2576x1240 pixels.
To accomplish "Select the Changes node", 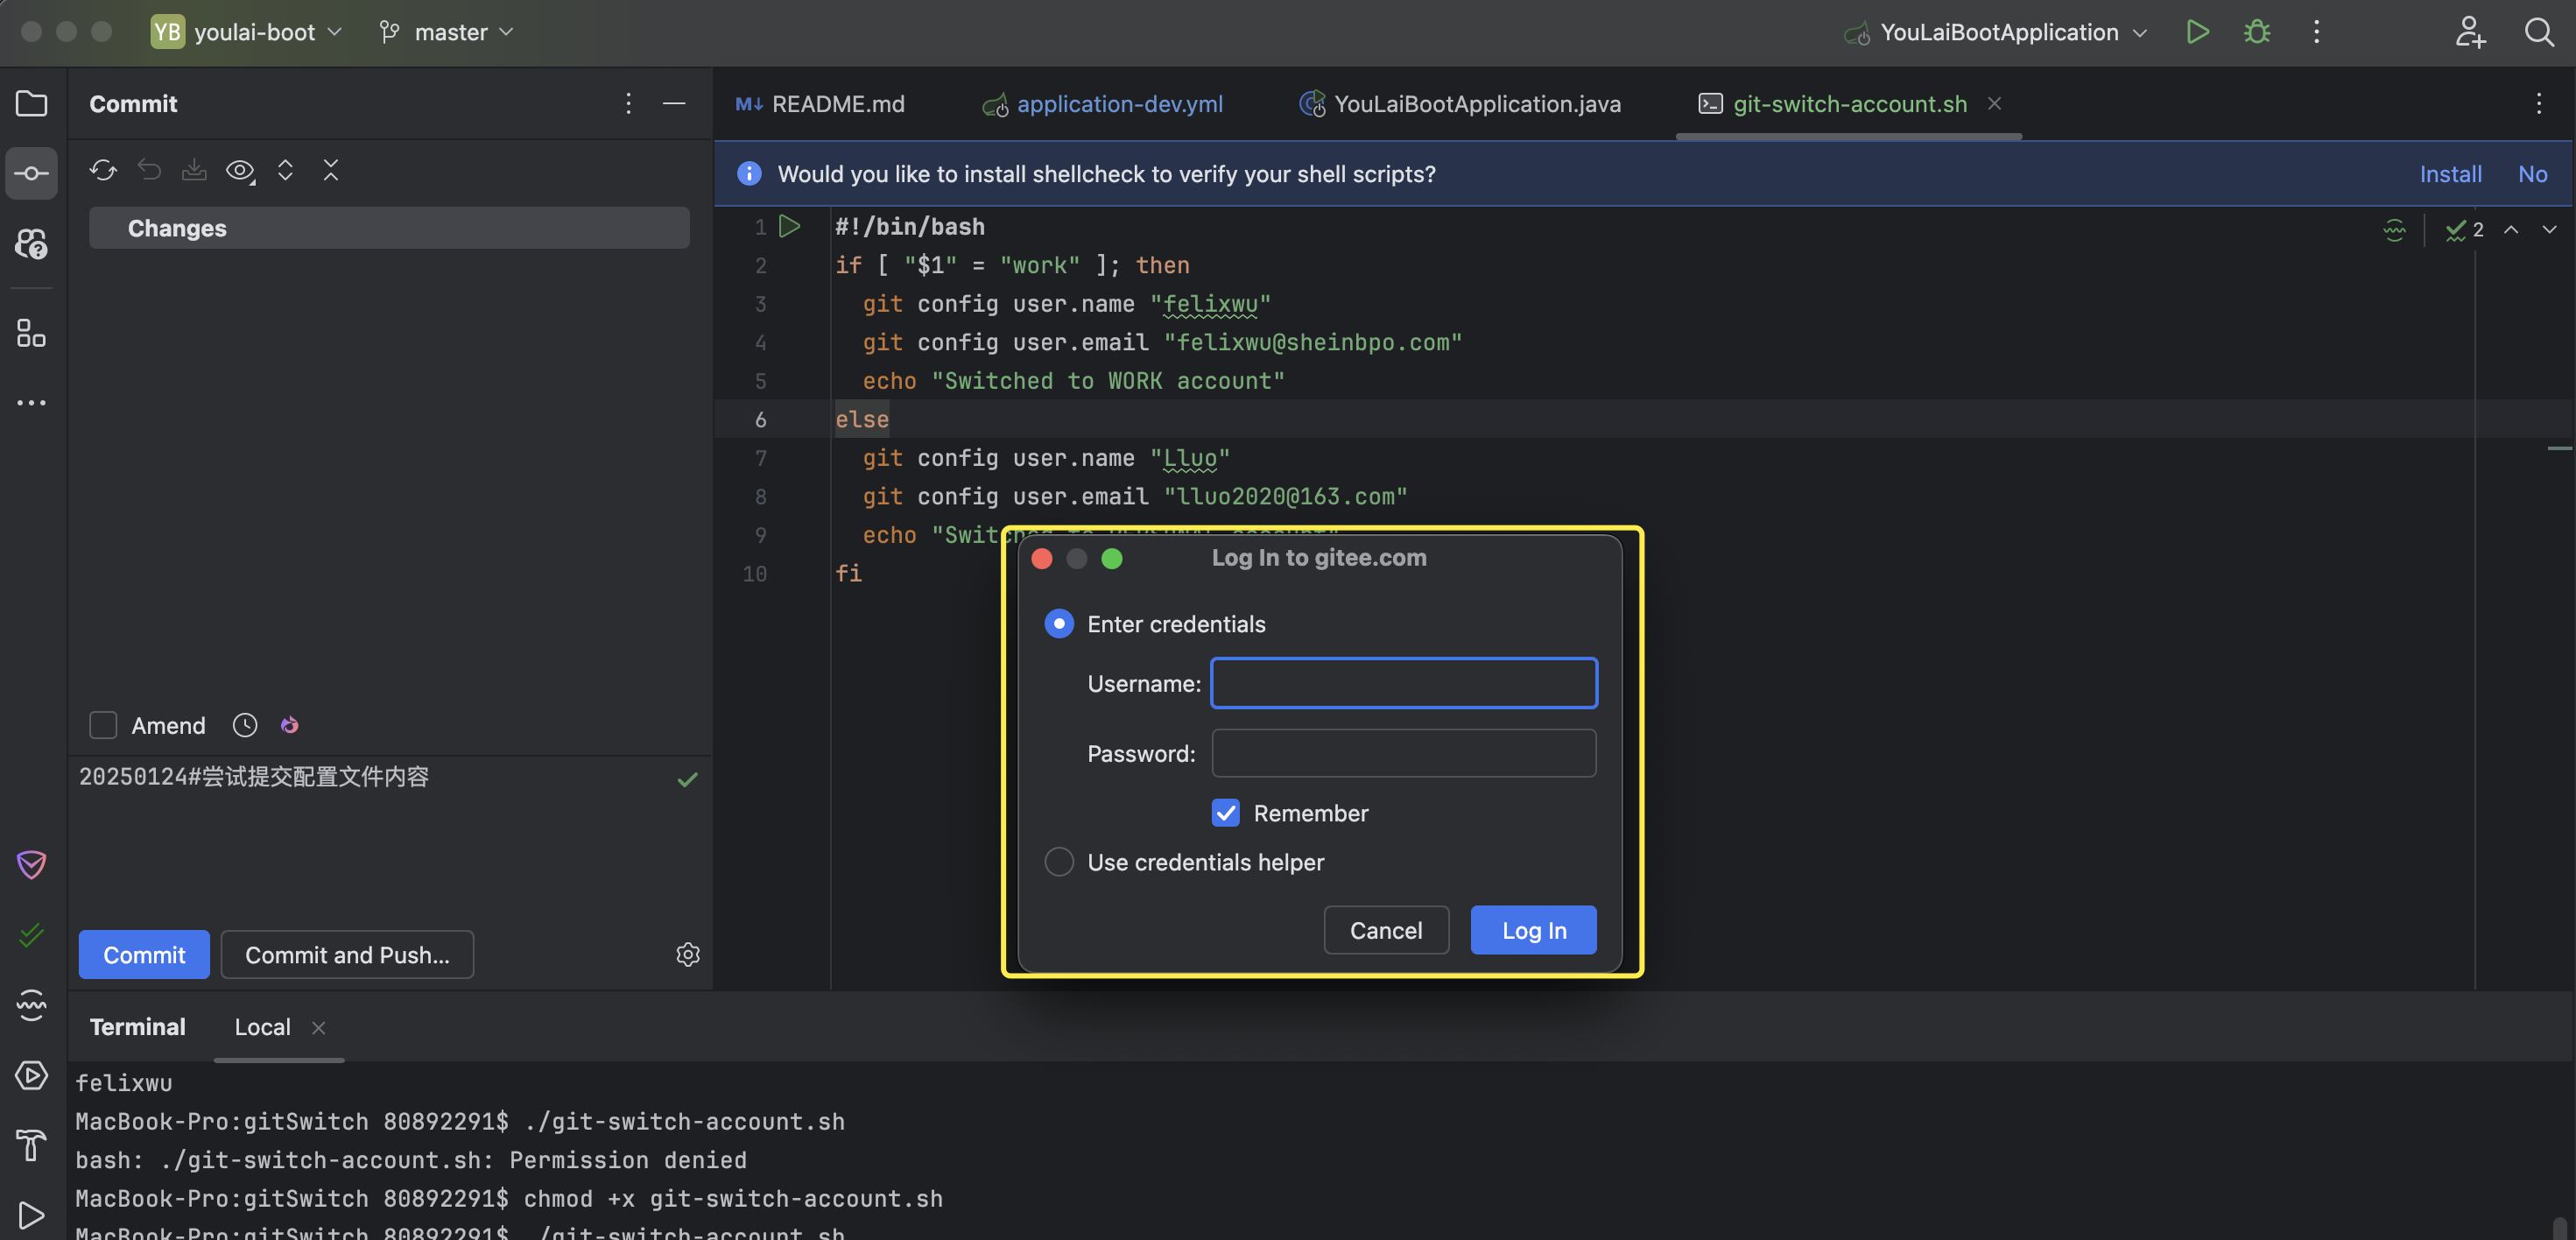I will (x=389, y=228).
